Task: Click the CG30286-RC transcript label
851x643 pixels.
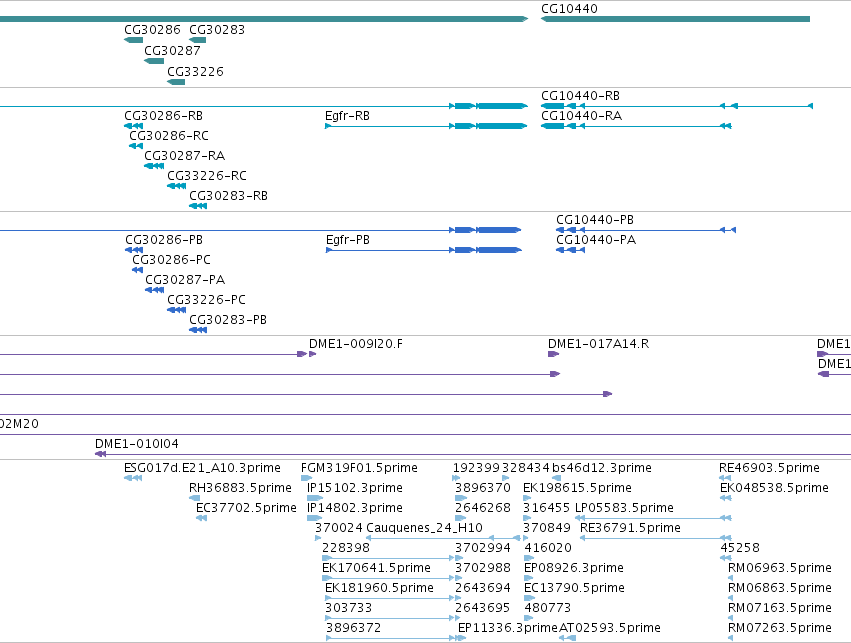Action: click(x=169, y=136)
